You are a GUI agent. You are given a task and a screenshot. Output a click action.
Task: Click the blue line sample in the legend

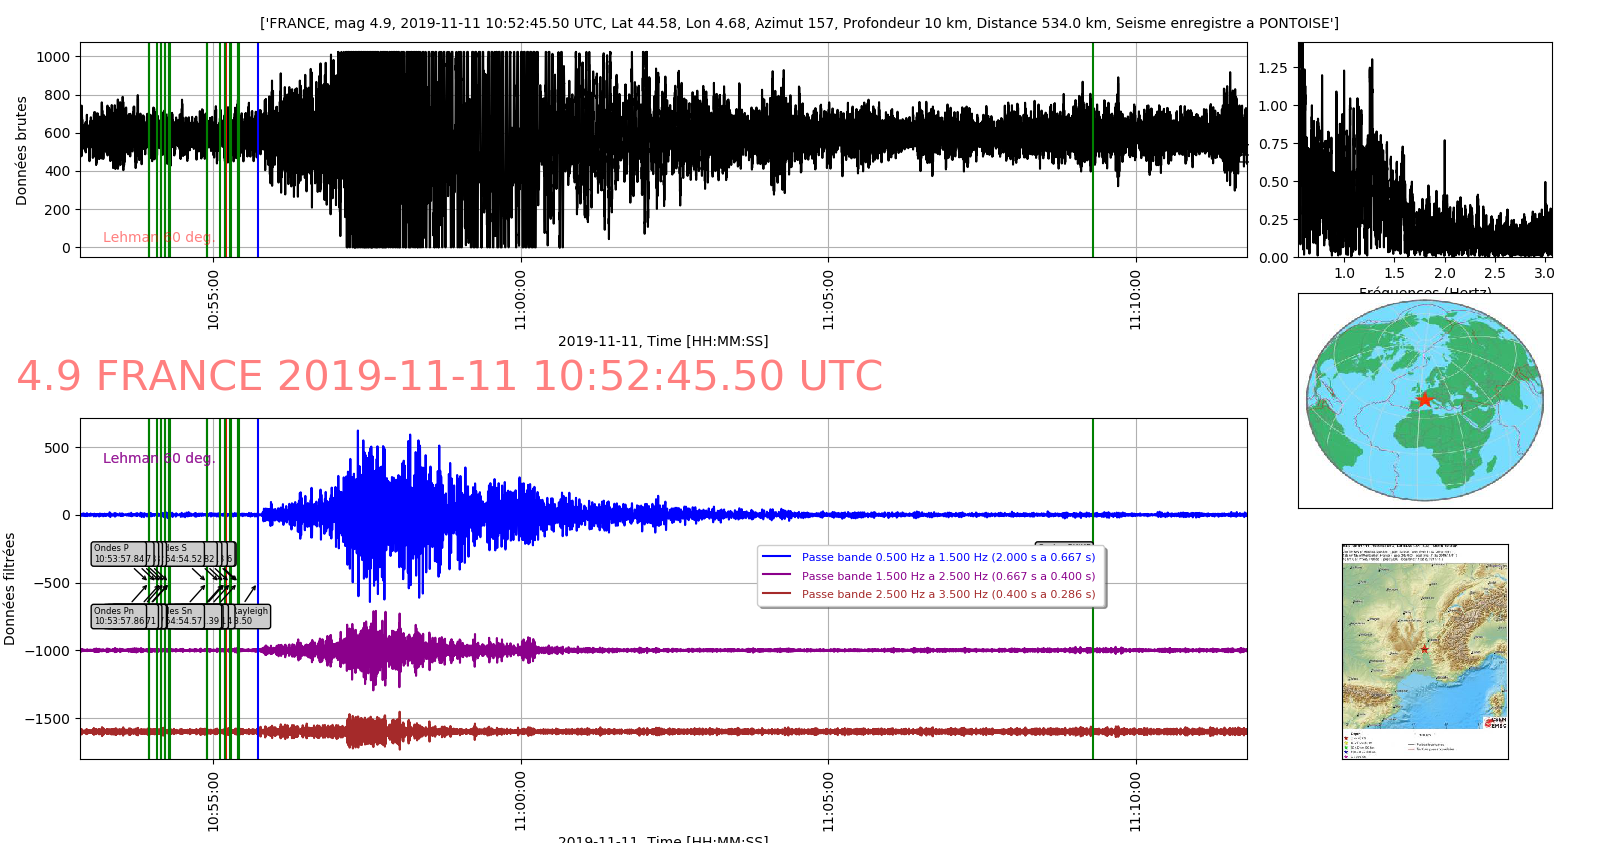point(776,557)
